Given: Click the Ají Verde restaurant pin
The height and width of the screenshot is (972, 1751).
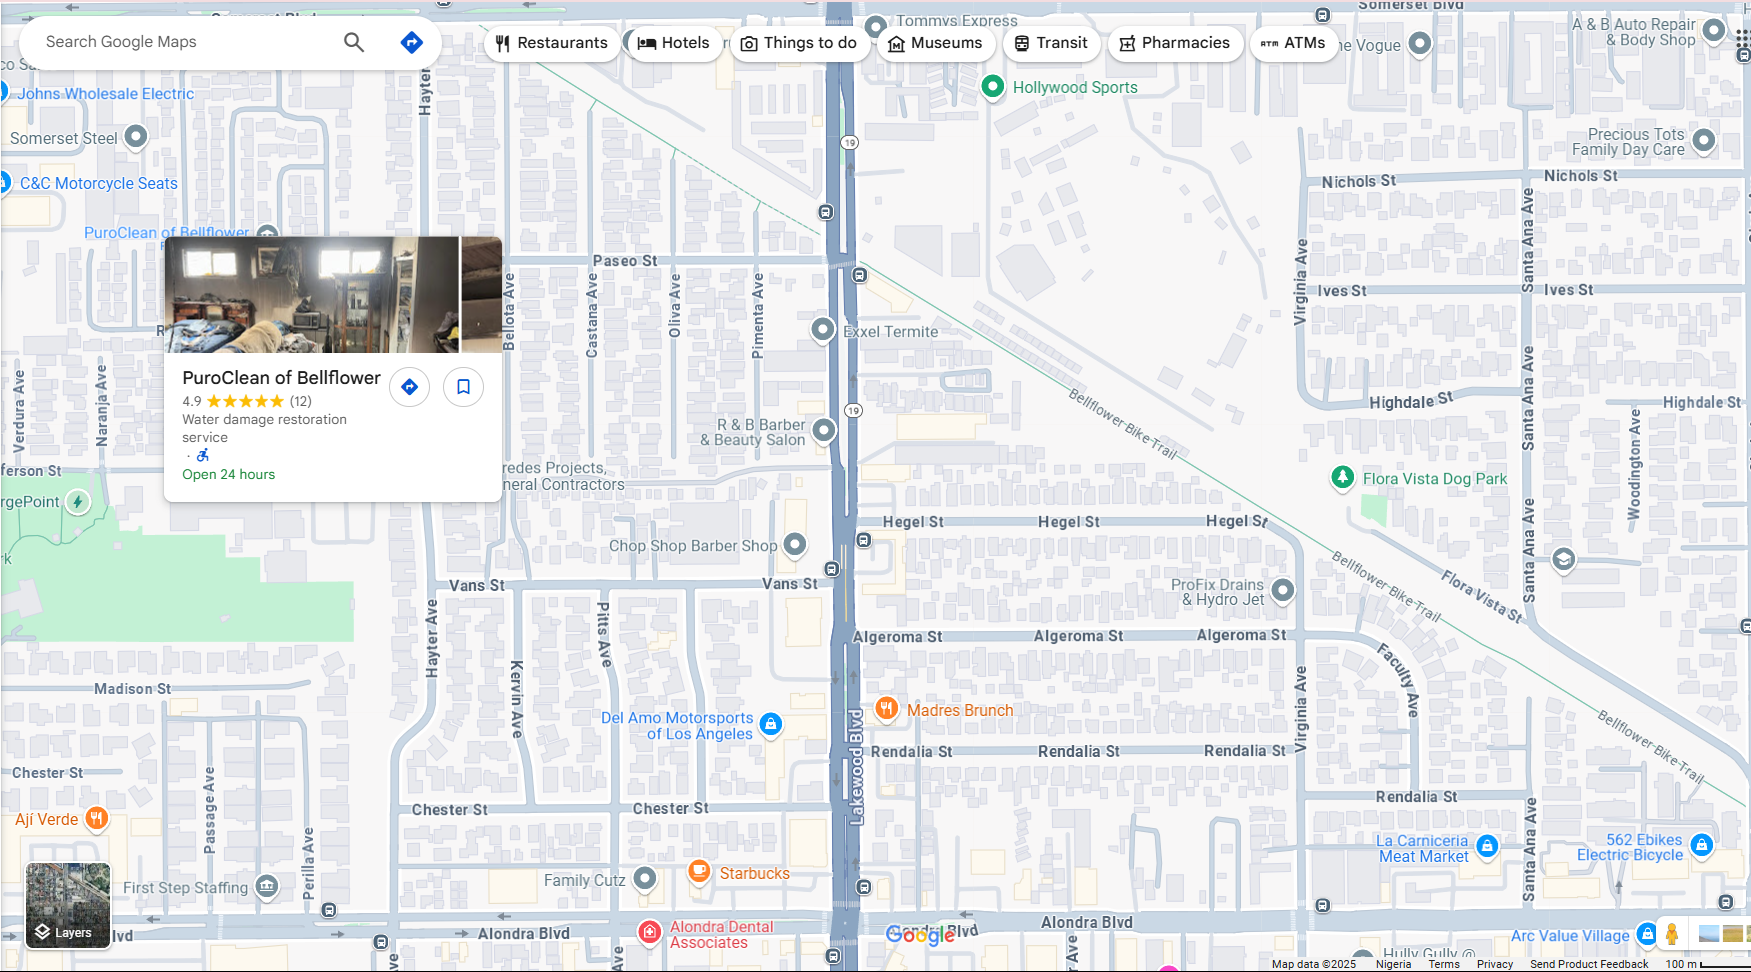Looking at the screenshot, I should pyautogui.click(x=96, y=819).
